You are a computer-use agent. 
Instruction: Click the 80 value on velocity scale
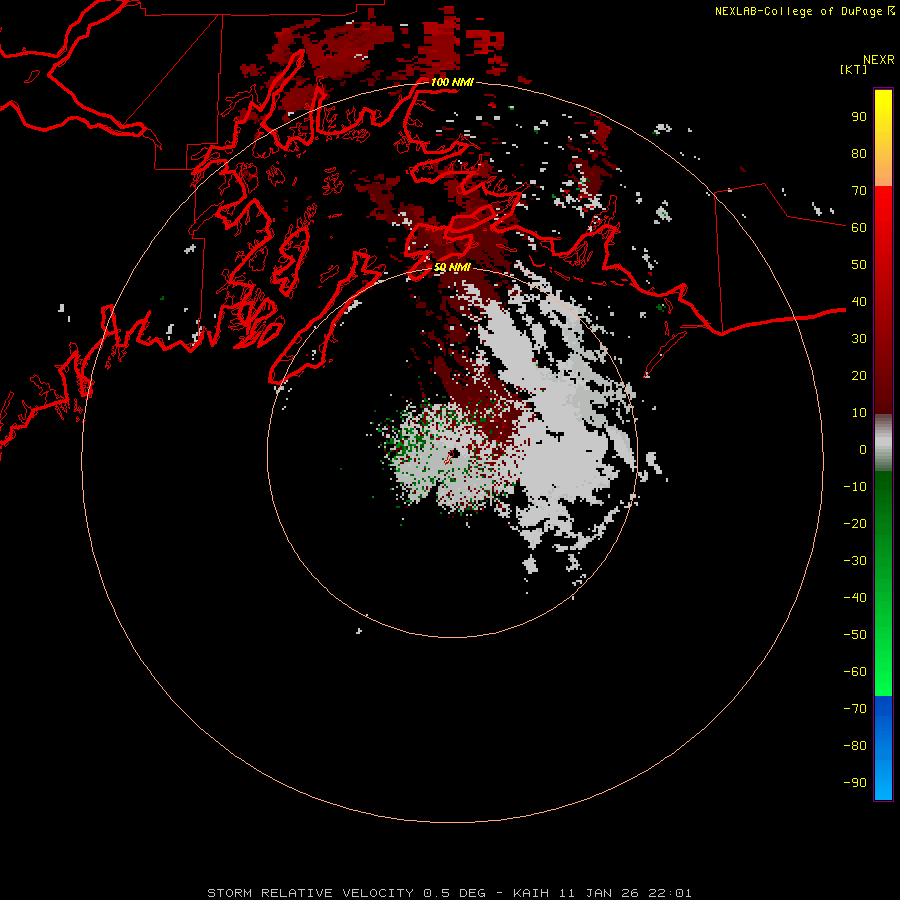pos(859,154)
